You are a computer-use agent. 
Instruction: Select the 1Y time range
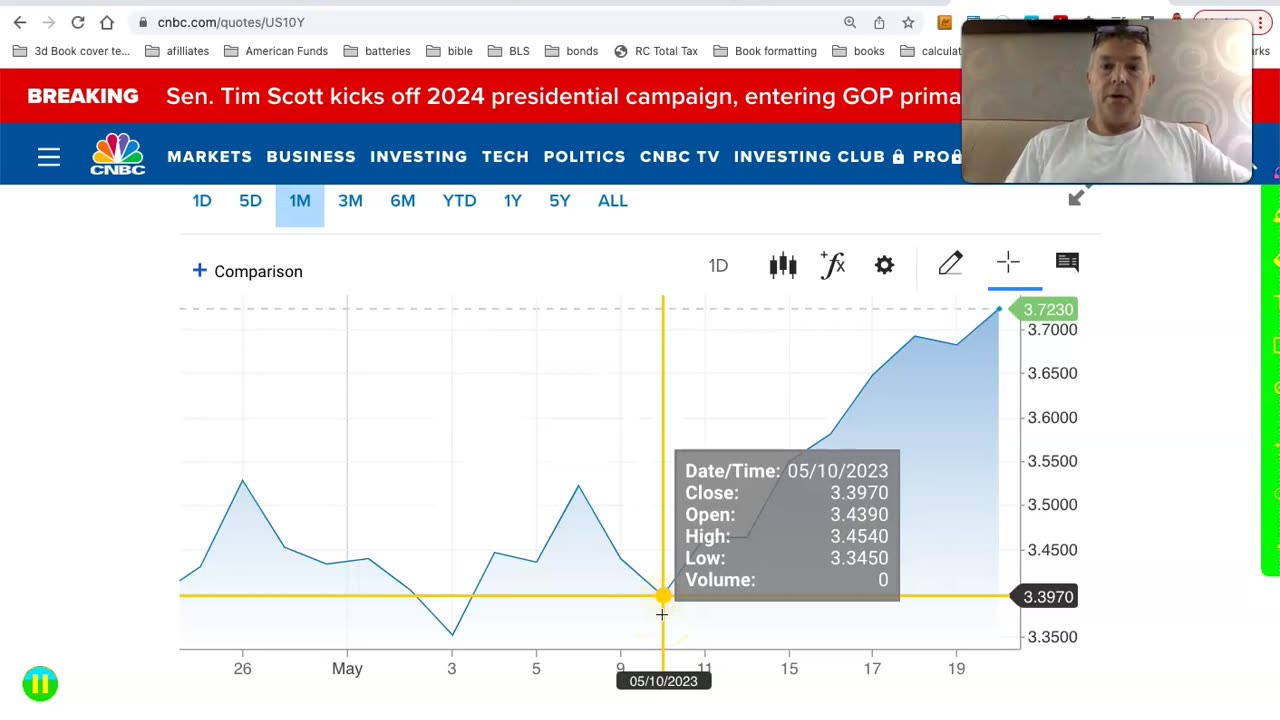coord(513,201)
